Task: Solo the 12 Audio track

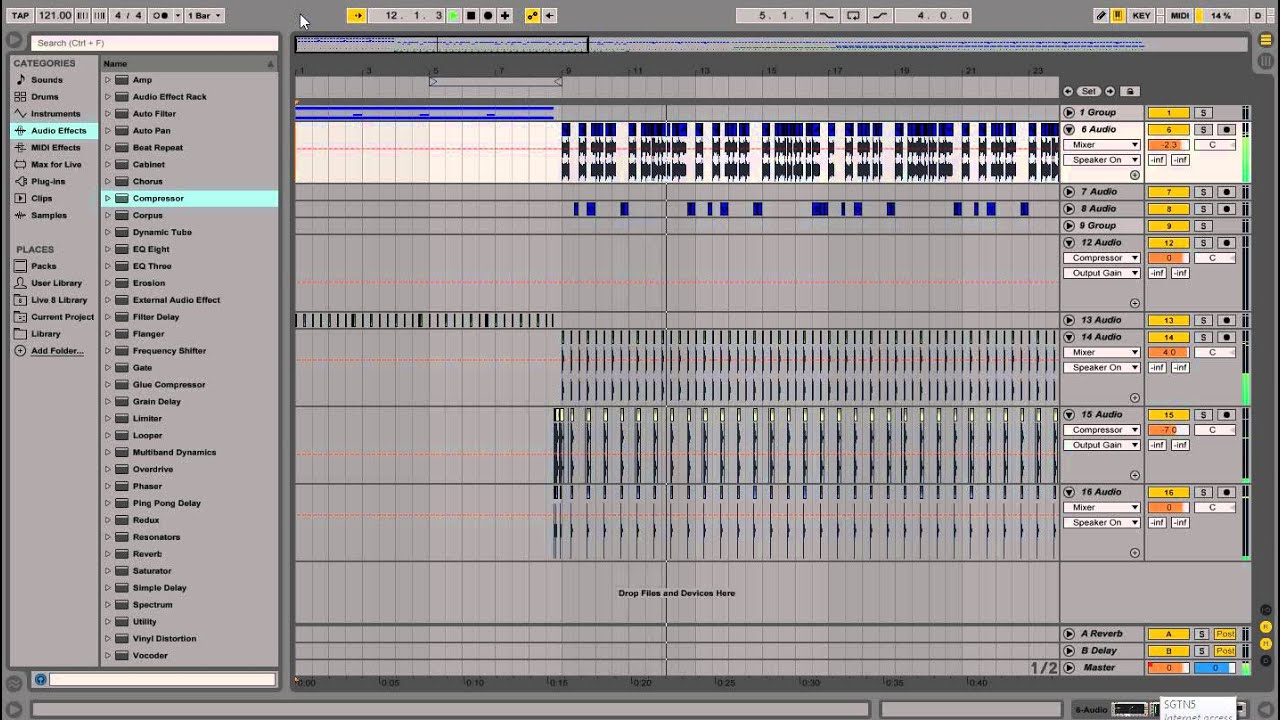Action: 1203,243
